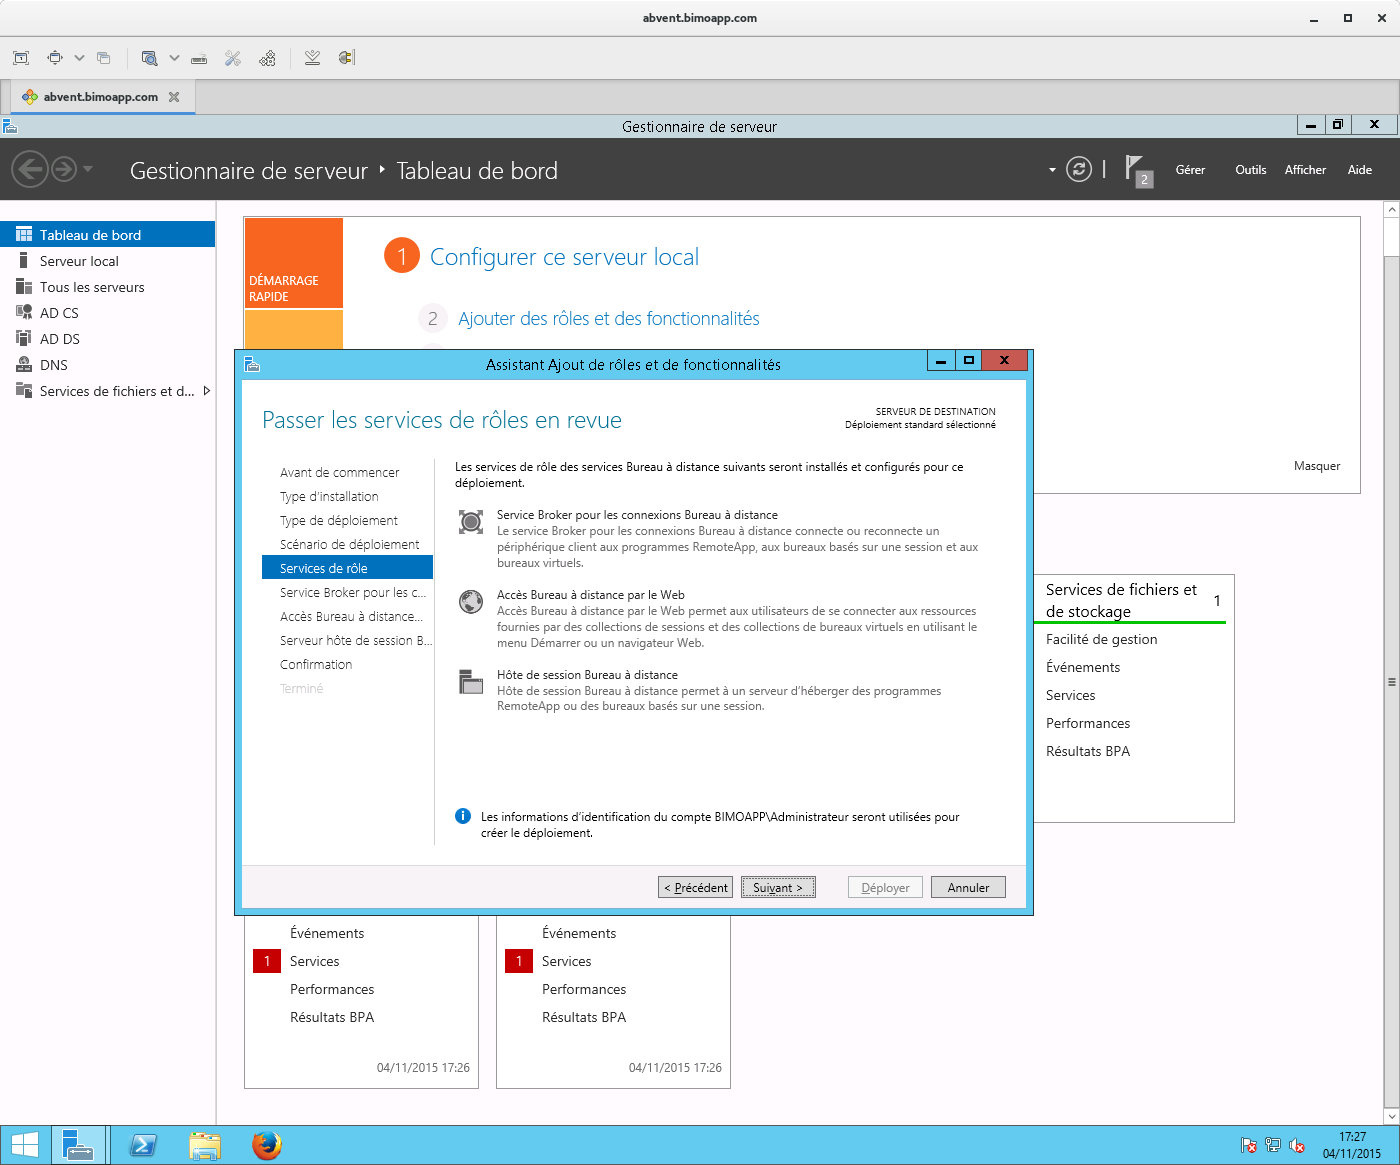Click the USB device redirection icon in the viewer toolbar

(346, 57)
